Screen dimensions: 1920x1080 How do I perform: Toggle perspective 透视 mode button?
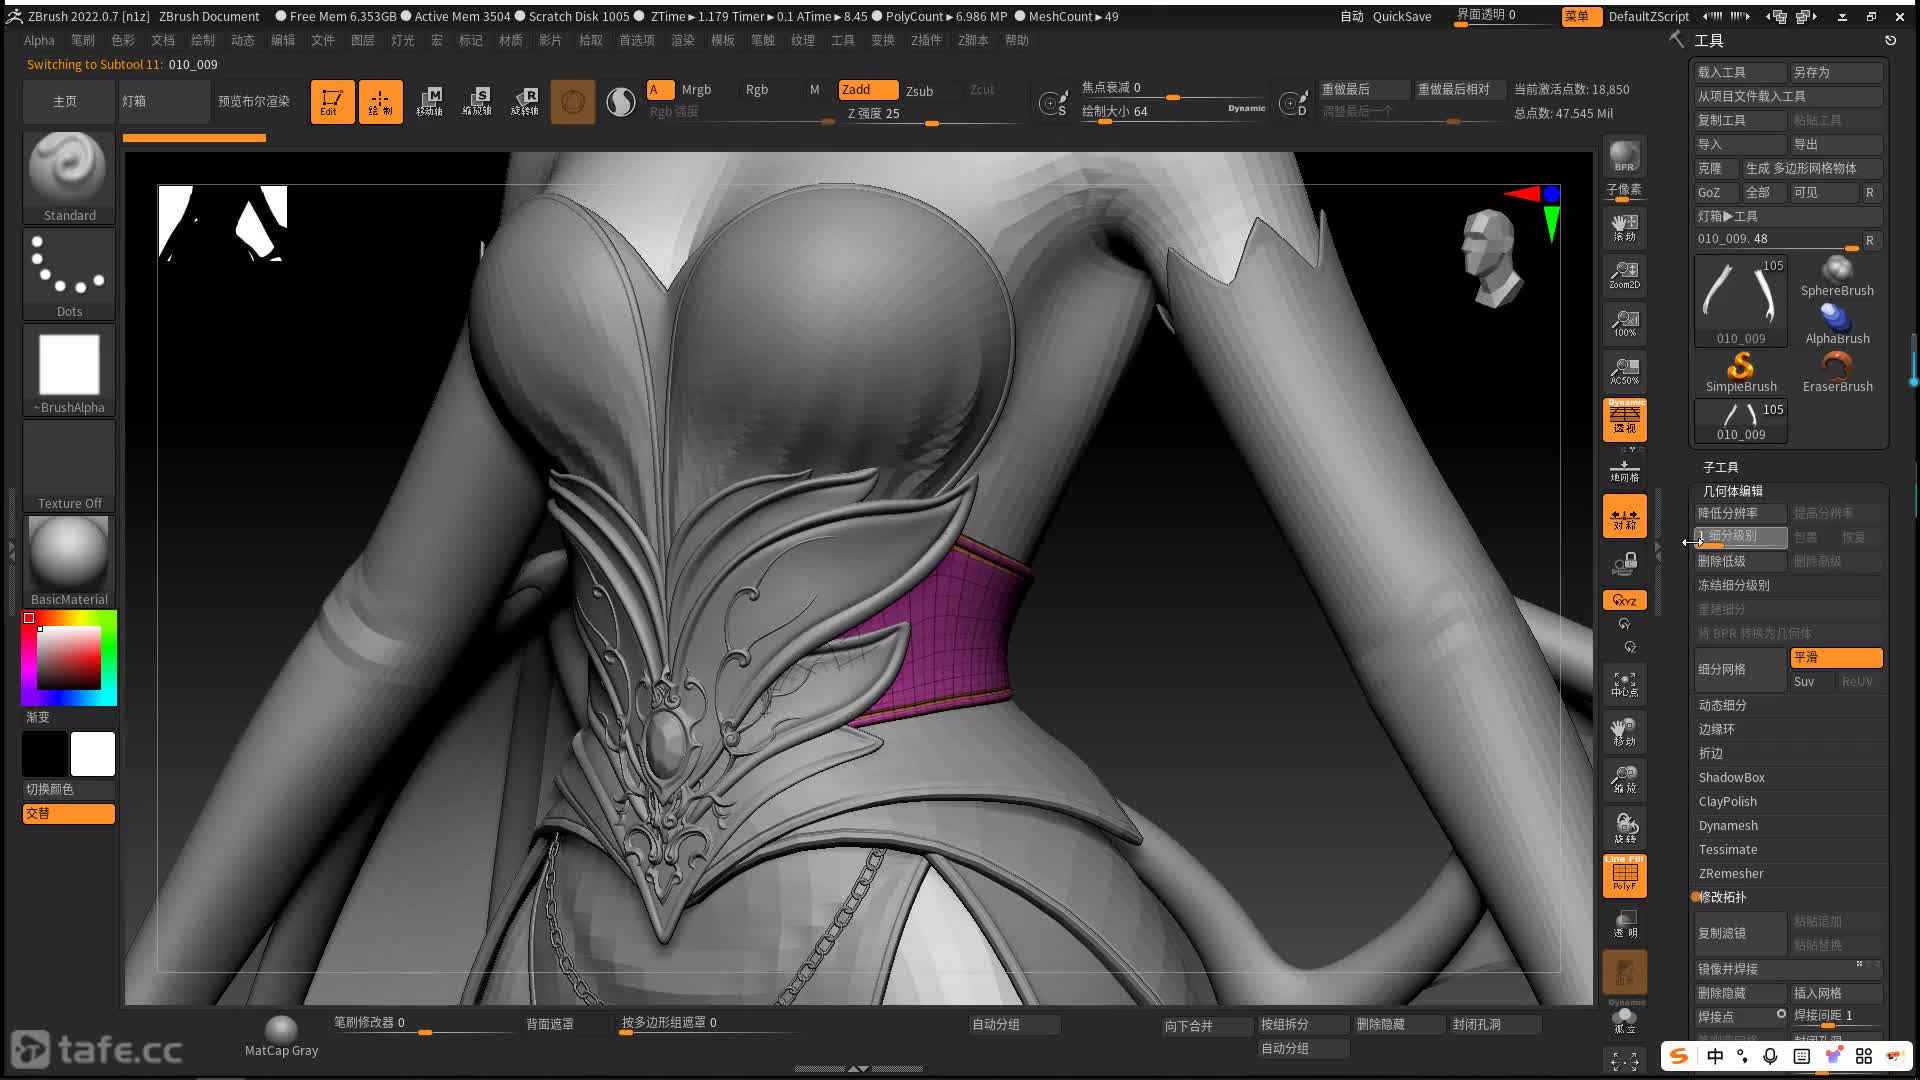(1624, 420)
